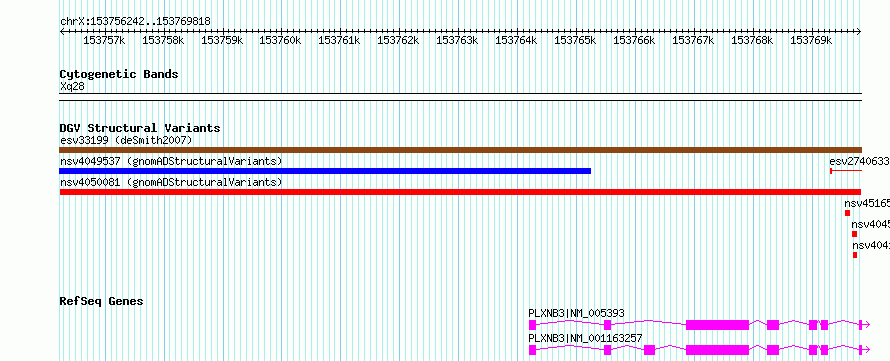Click the left arrowhead of the ruler
Image resolution: width=890 pixels, height=361 pixels.
point(62,32)
